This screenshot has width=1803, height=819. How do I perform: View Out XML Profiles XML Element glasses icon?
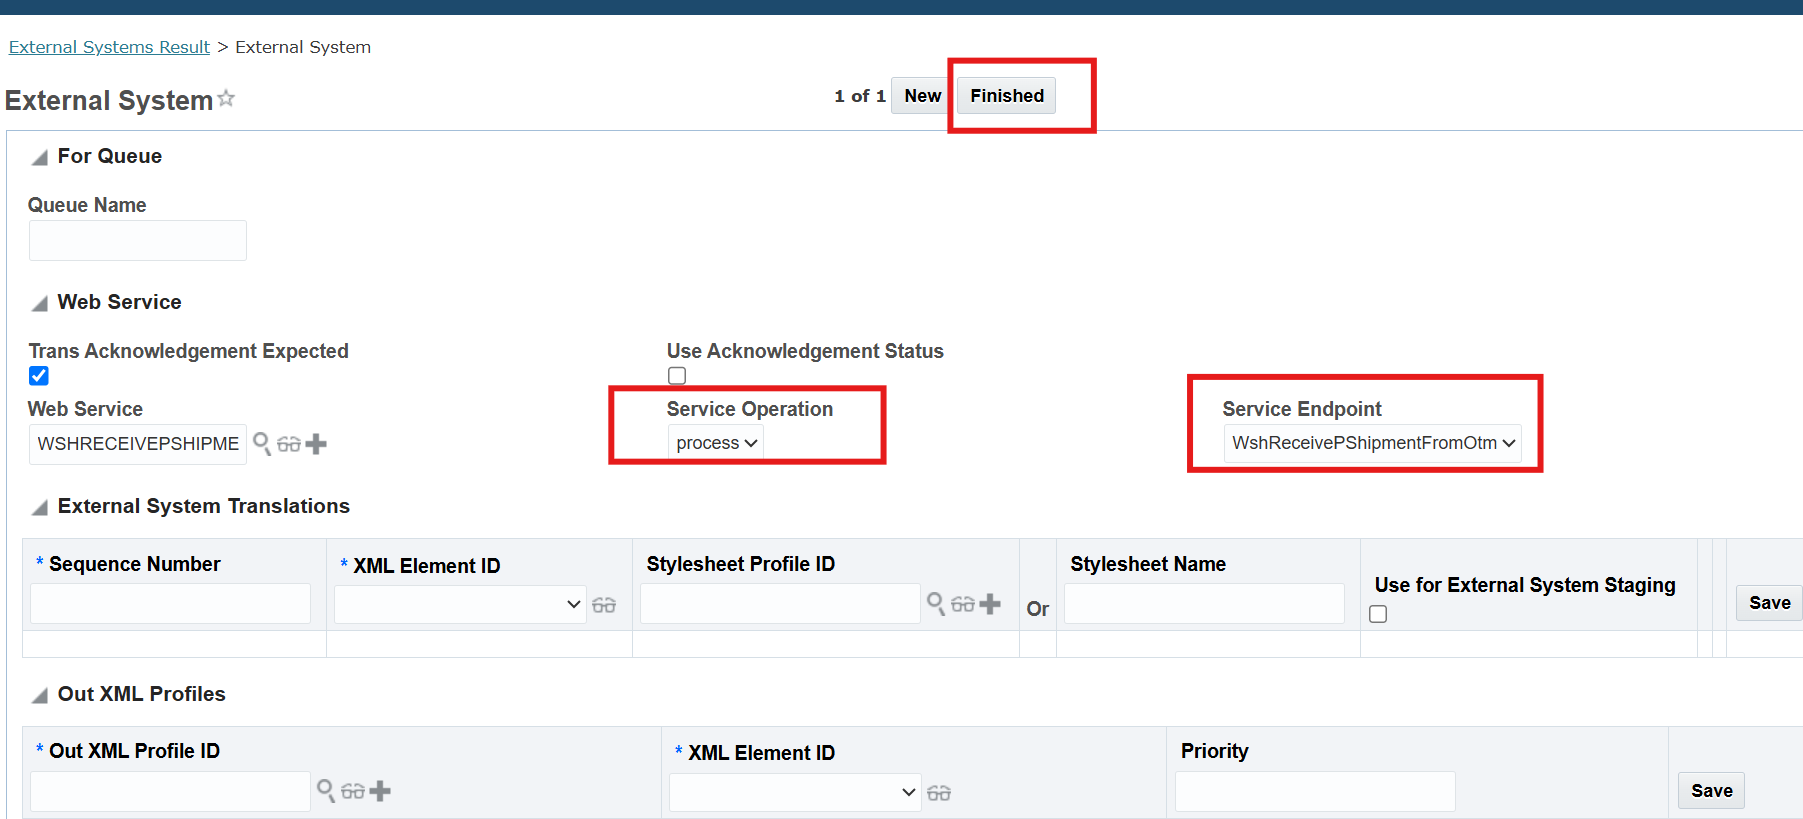point(939,793)
